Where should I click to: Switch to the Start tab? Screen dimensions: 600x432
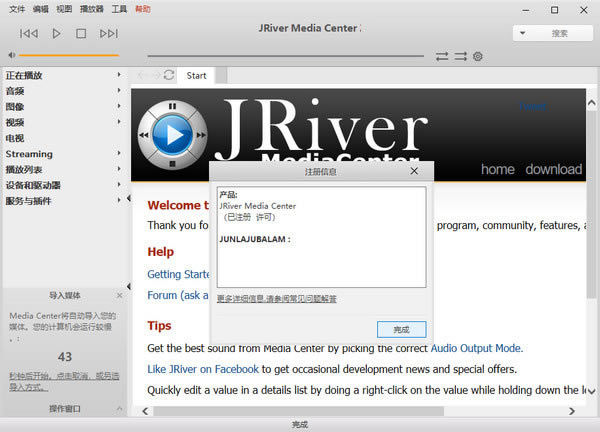[197, 75]
